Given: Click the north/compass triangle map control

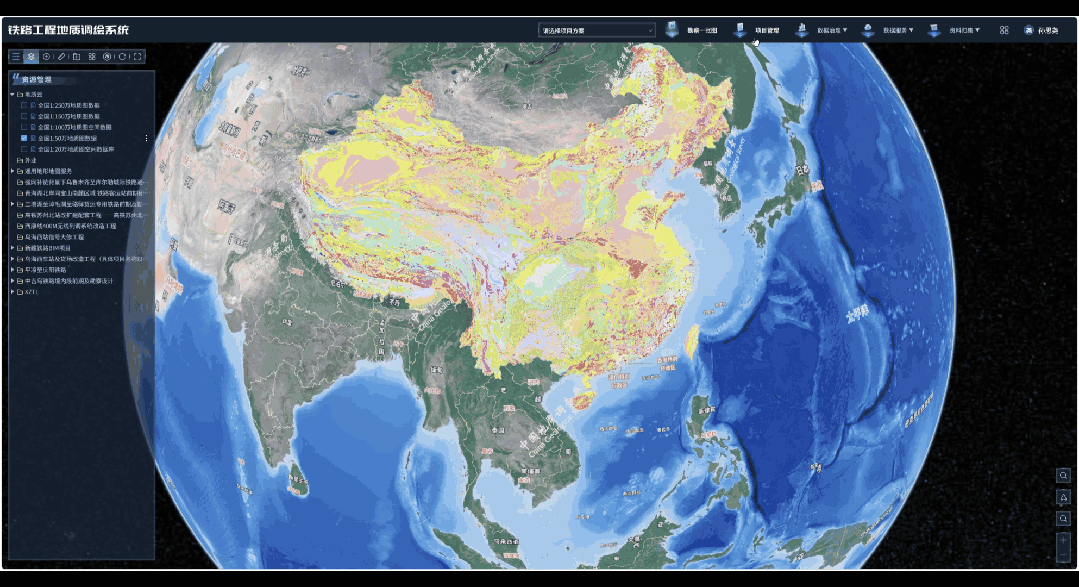Looking at the screenshot, I should click(x=1063, y=497).
